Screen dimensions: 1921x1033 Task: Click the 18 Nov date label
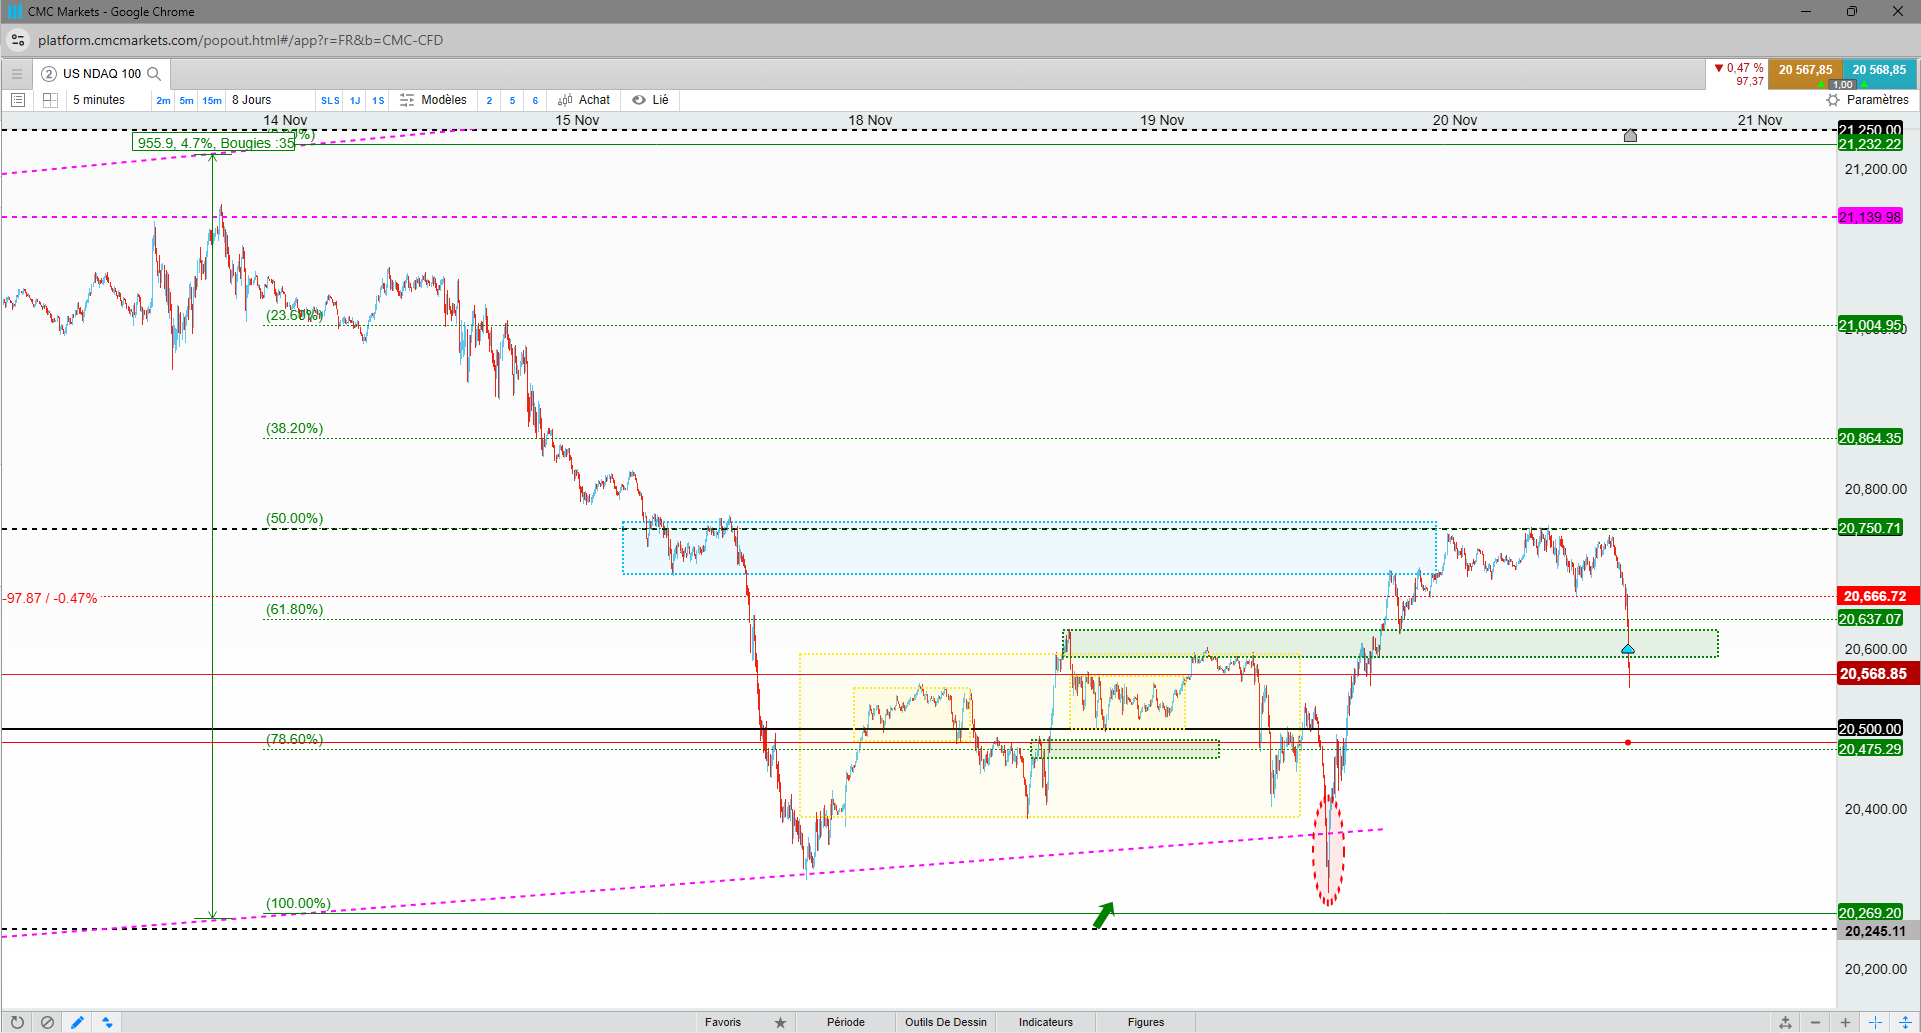tap(870, 120)
